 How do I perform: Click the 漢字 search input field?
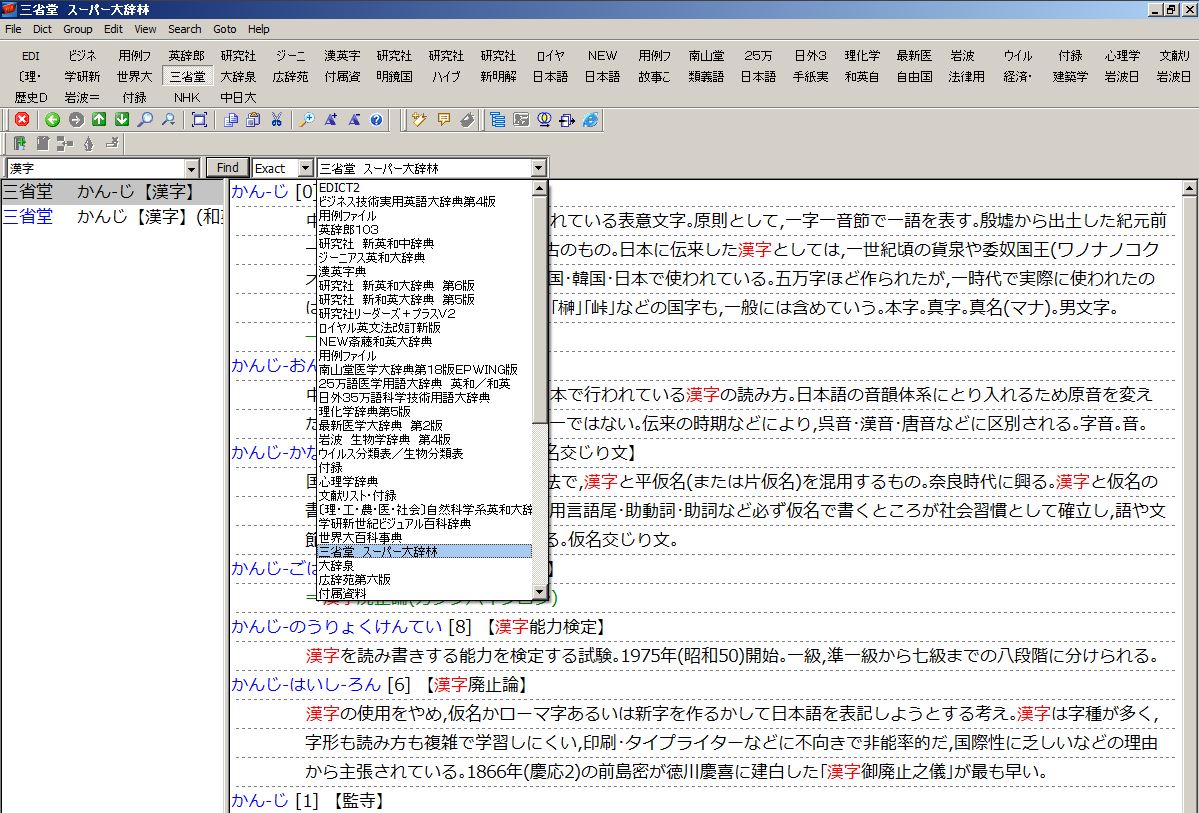pos(96,168)
